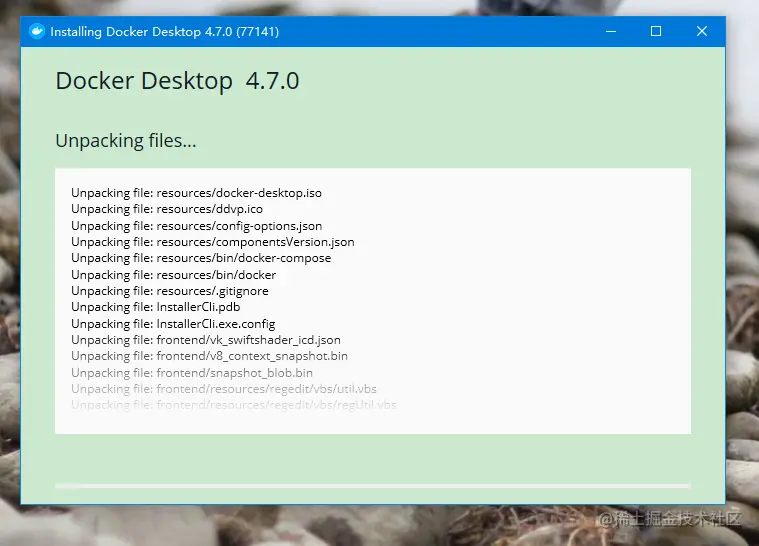The height and width of the screenshot is (546, 759).
Task: Click the 'Docker Desktop 4.7.0' heading
Action: point(177,81)
